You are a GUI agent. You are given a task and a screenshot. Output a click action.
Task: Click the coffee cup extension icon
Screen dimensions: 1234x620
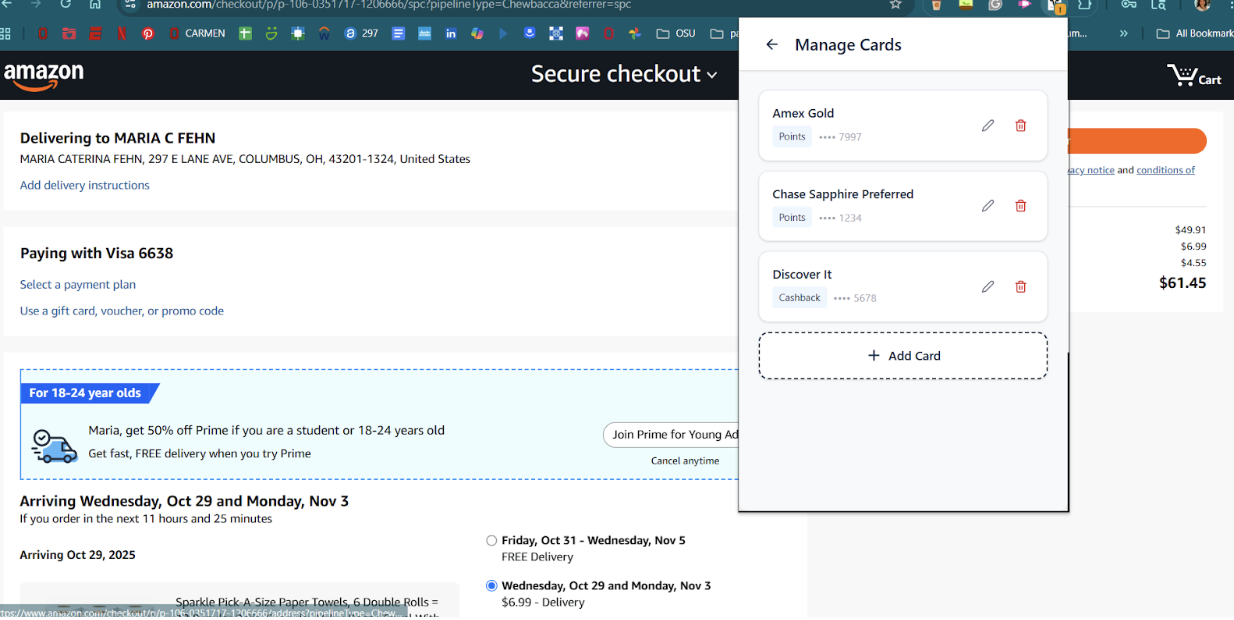tap(937, 5)
